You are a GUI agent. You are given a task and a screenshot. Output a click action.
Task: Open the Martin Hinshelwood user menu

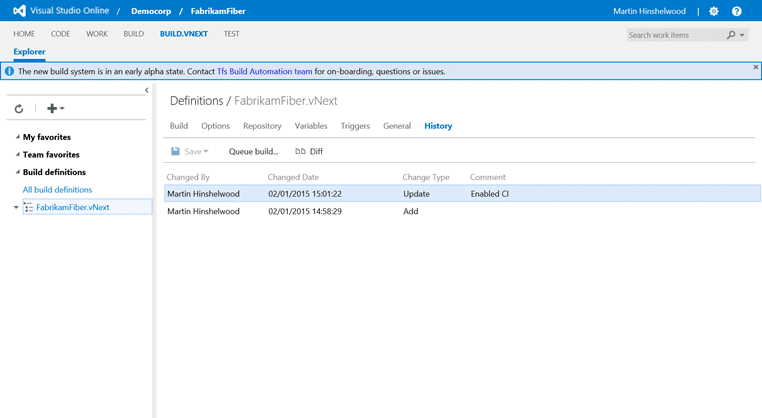(x=649, y=11)
